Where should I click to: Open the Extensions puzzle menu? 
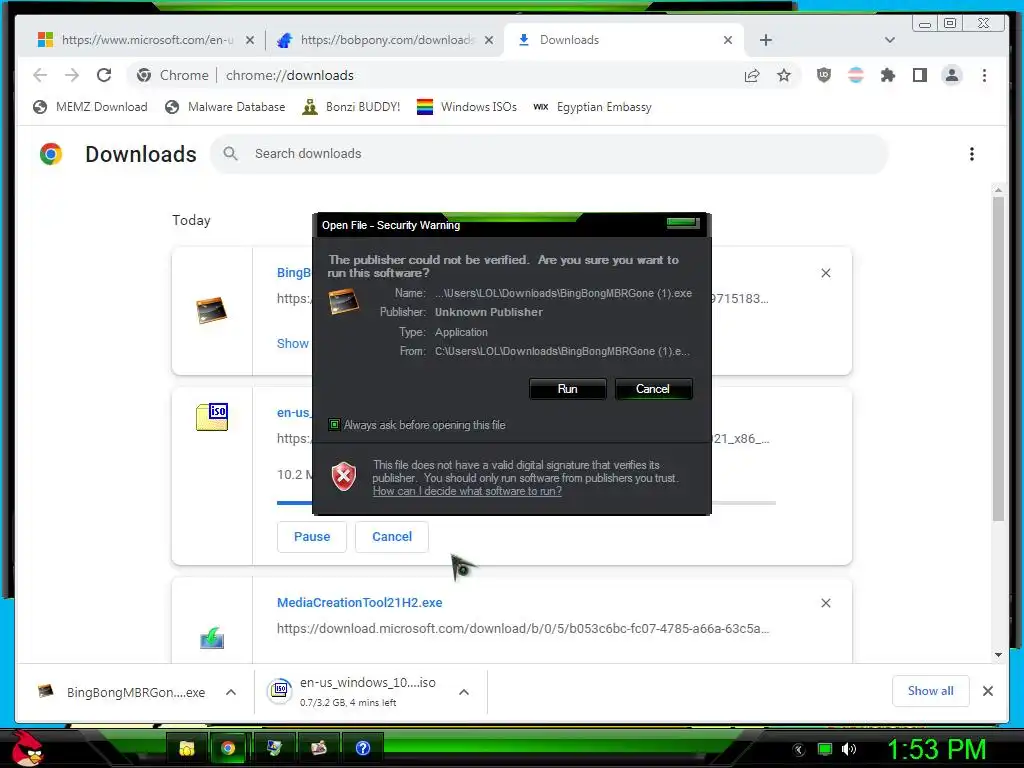coord(888,75)
